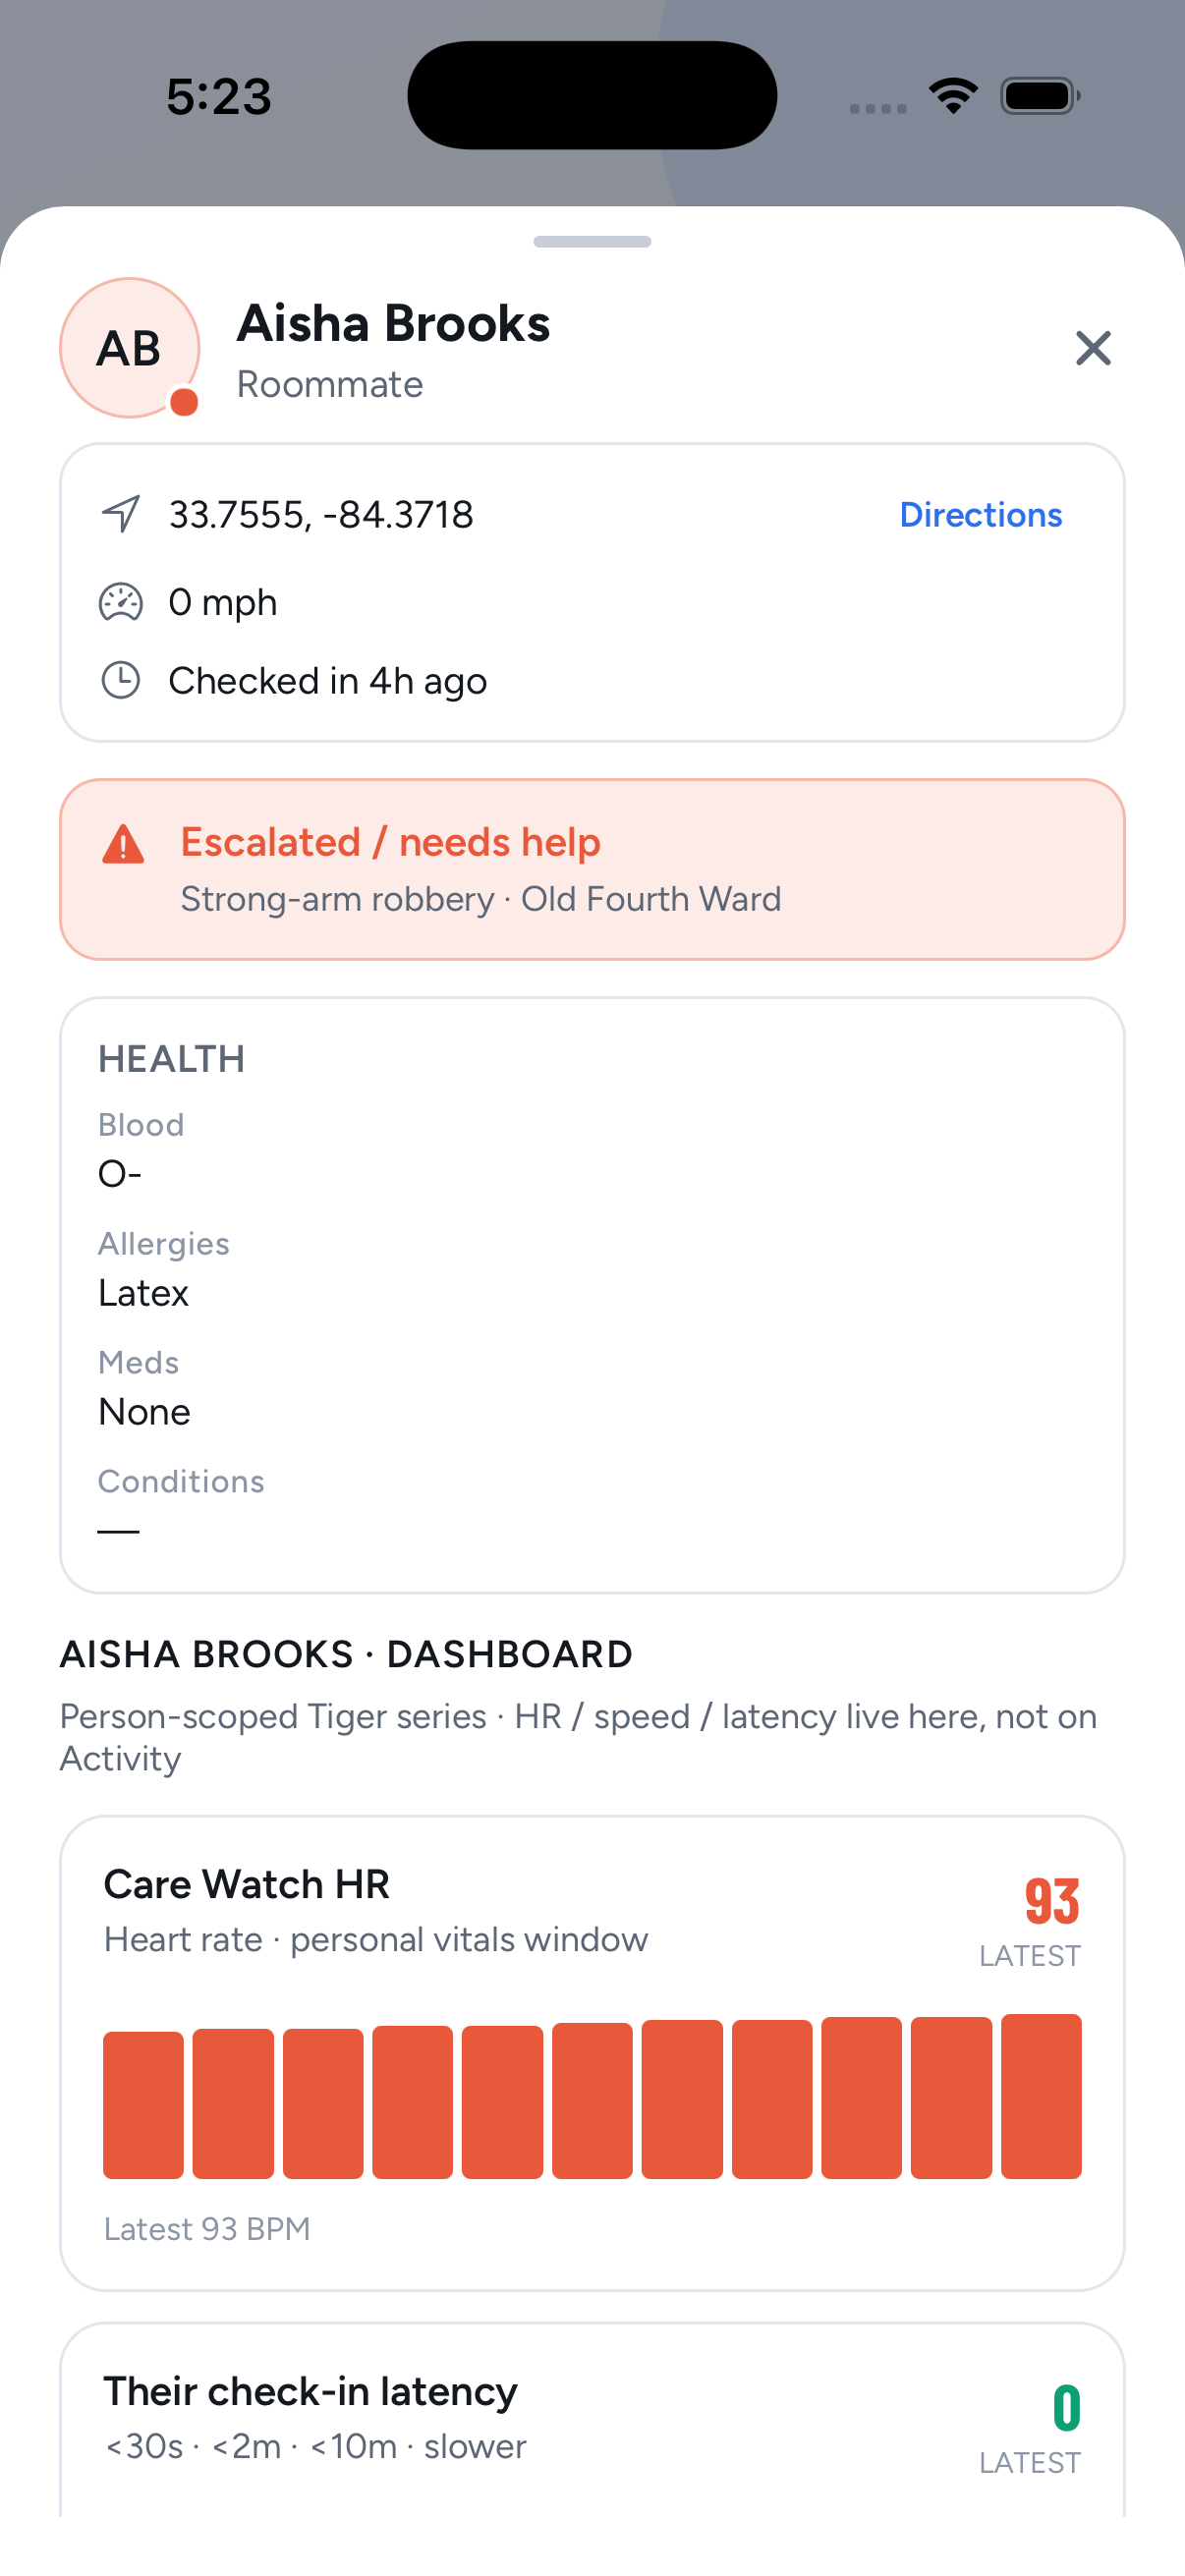Tap the red warning triangle icon
This screenshot has height=2576, width=1185.
pyautogui.click(x=123, y=844)
